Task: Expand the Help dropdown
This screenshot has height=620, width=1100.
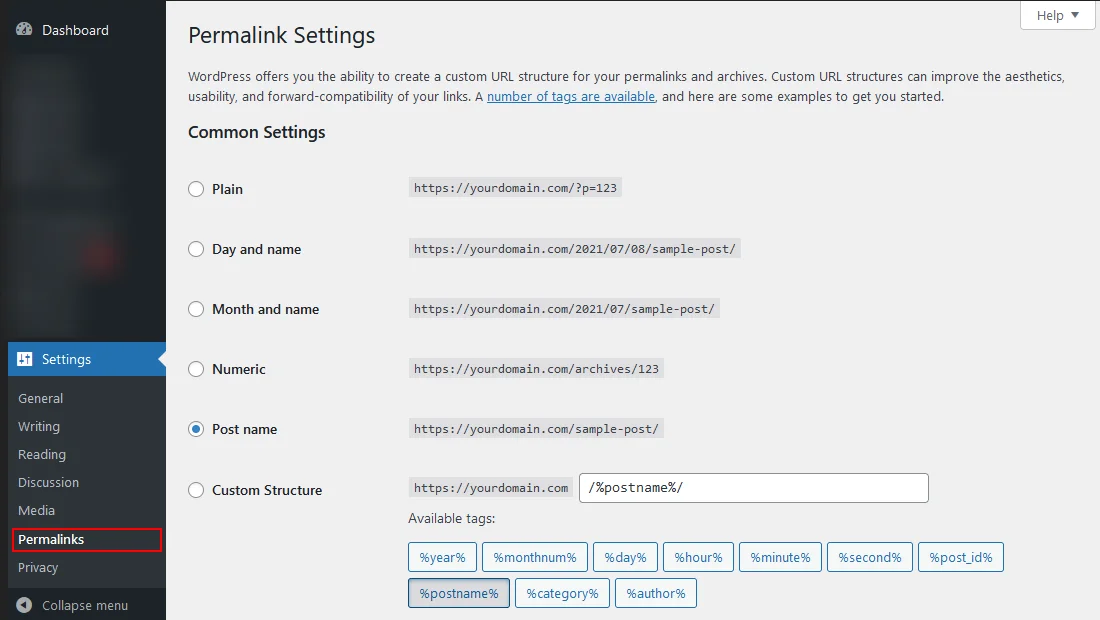Action: pos(1057,15)
